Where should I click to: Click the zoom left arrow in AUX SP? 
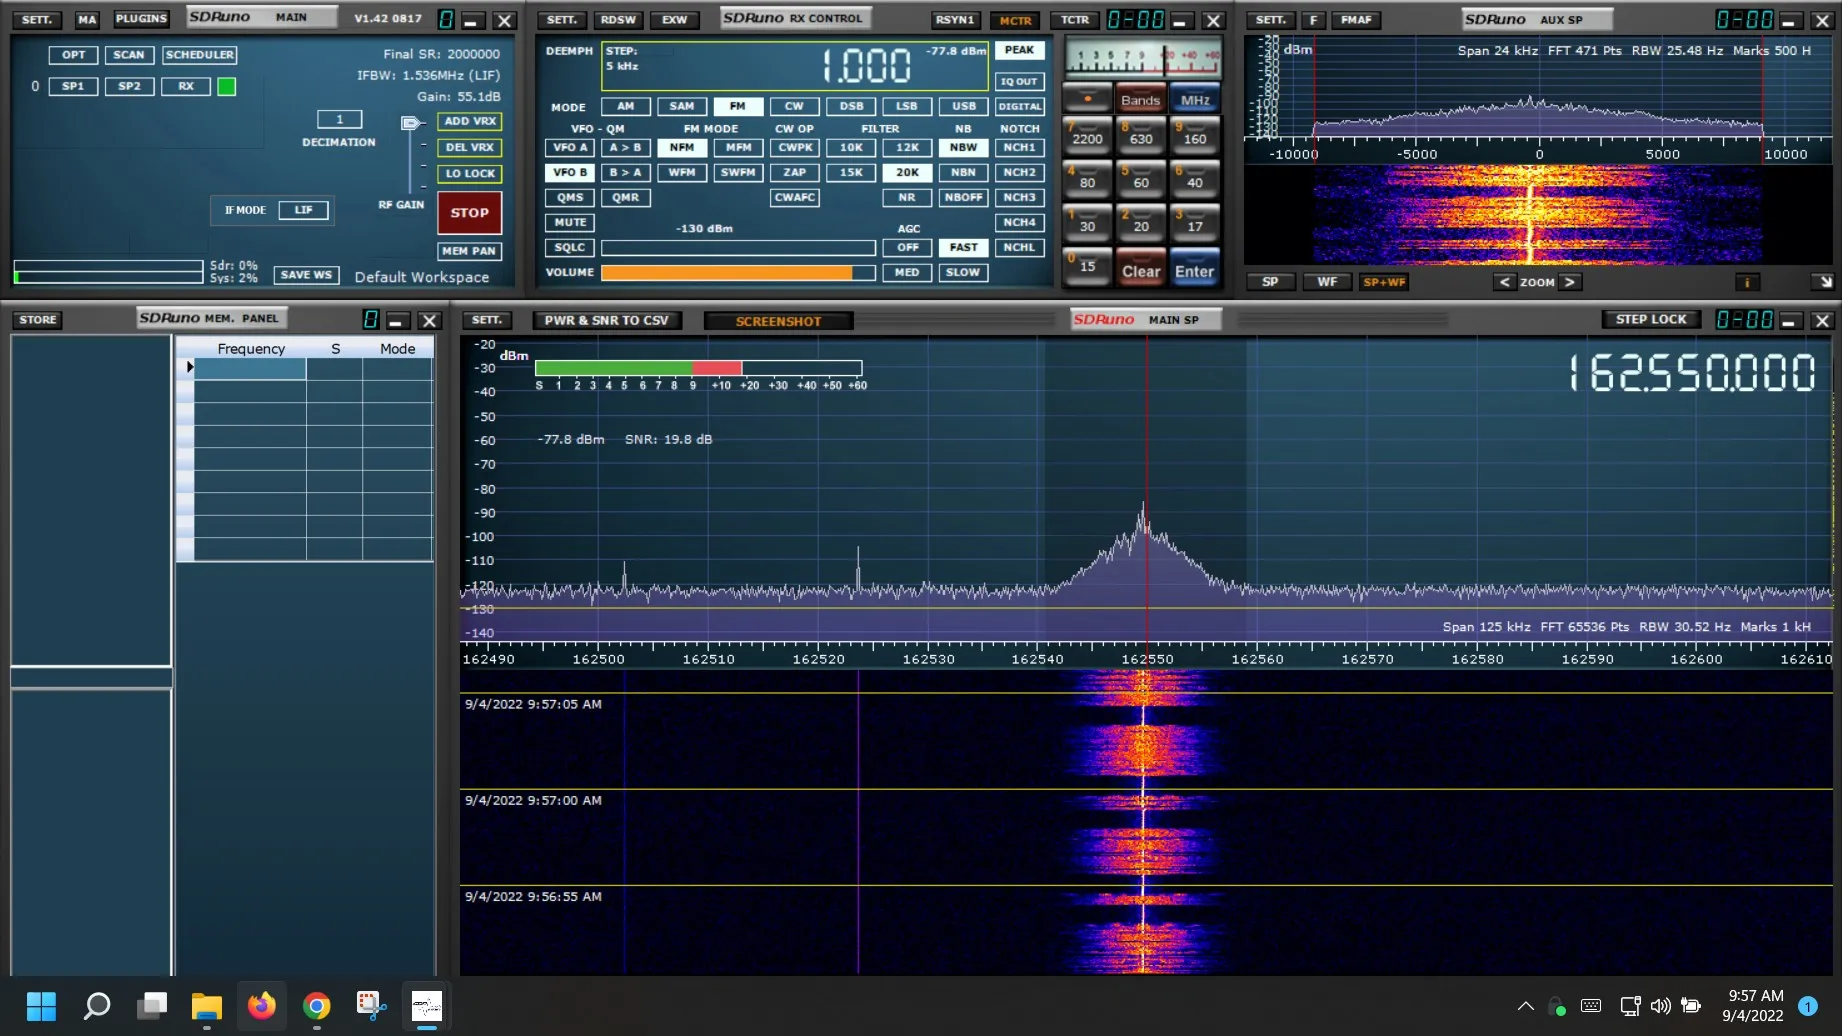[1504, 282]
